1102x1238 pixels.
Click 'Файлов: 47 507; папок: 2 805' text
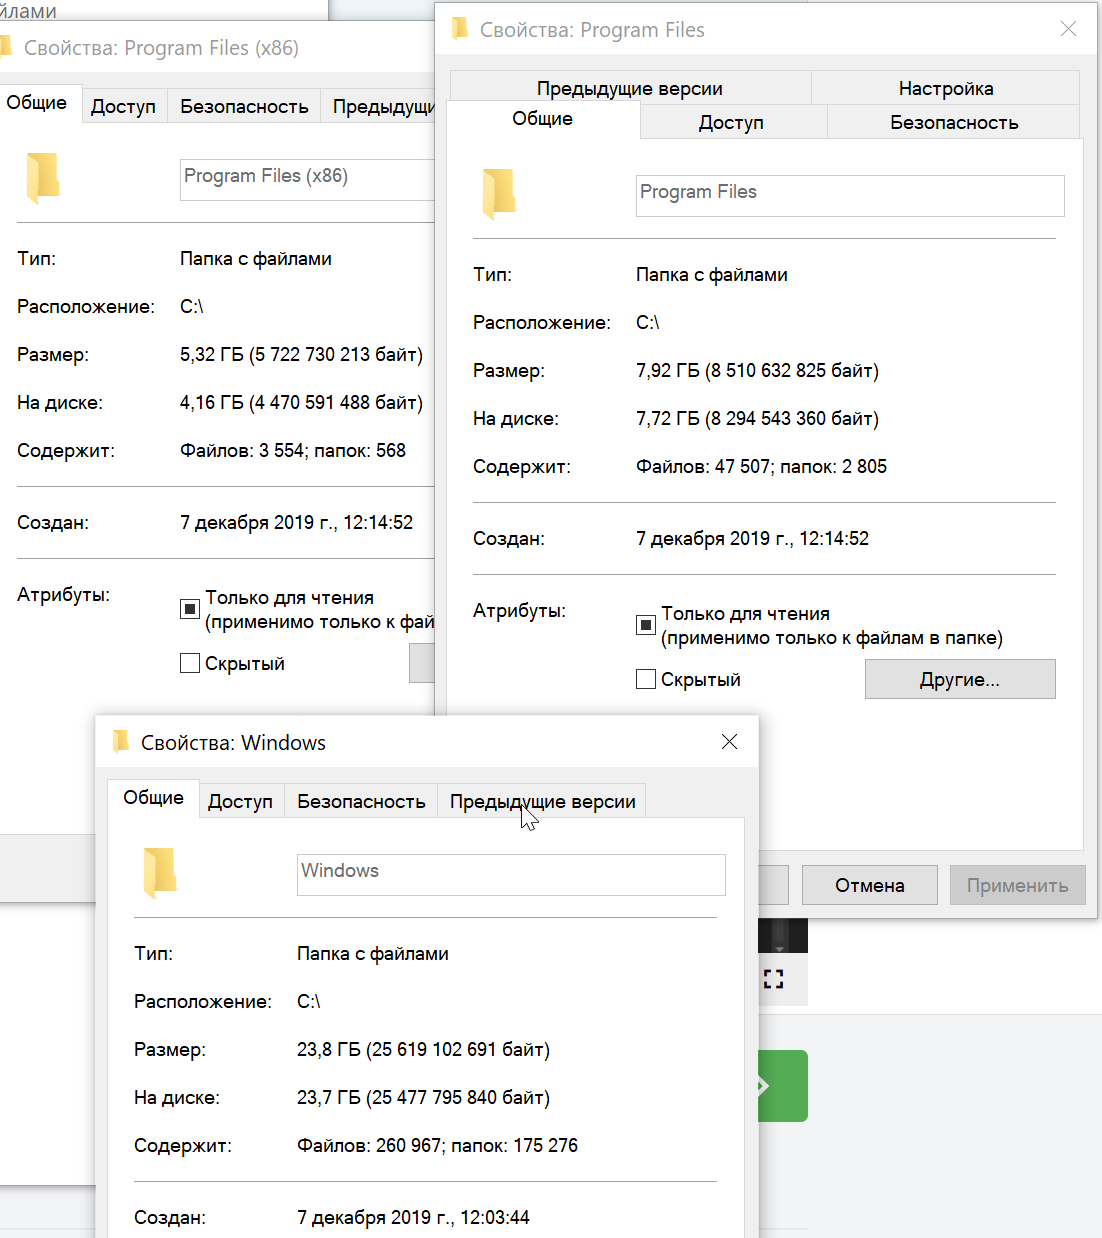pyautogui.click(x=761, y=467)
